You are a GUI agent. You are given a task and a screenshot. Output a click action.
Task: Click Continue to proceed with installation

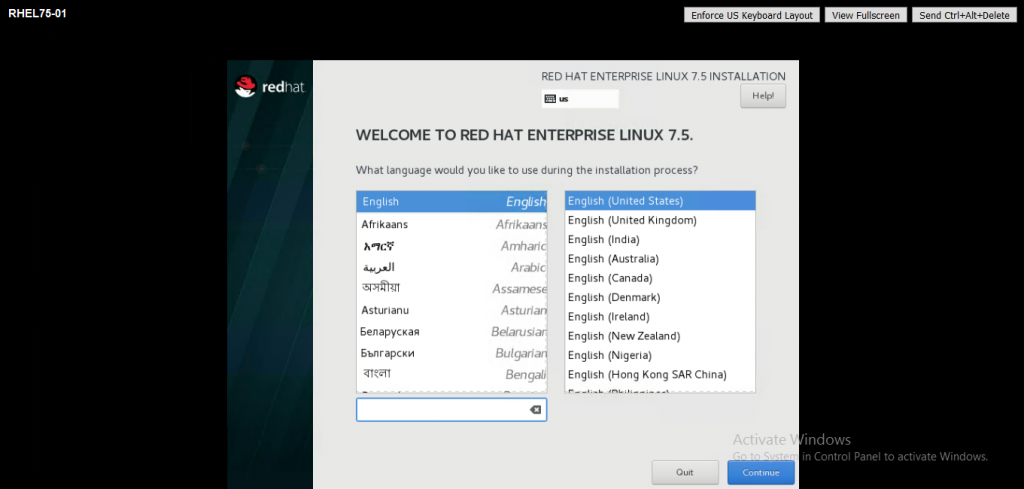(x=761, y=473)
